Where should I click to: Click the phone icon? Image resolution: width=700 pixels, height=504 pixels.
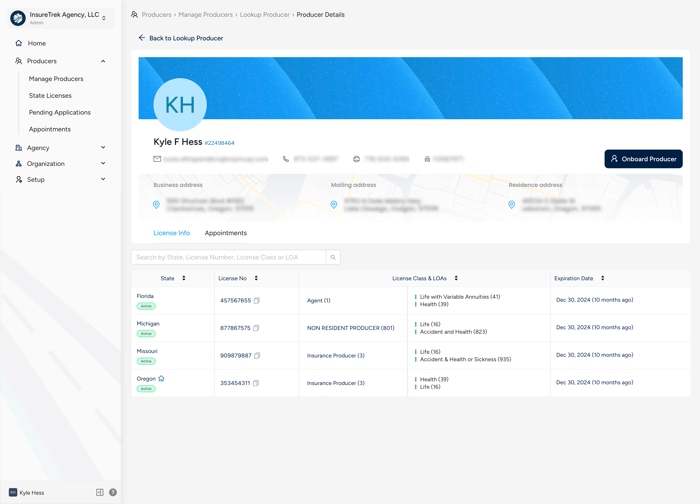286,159
